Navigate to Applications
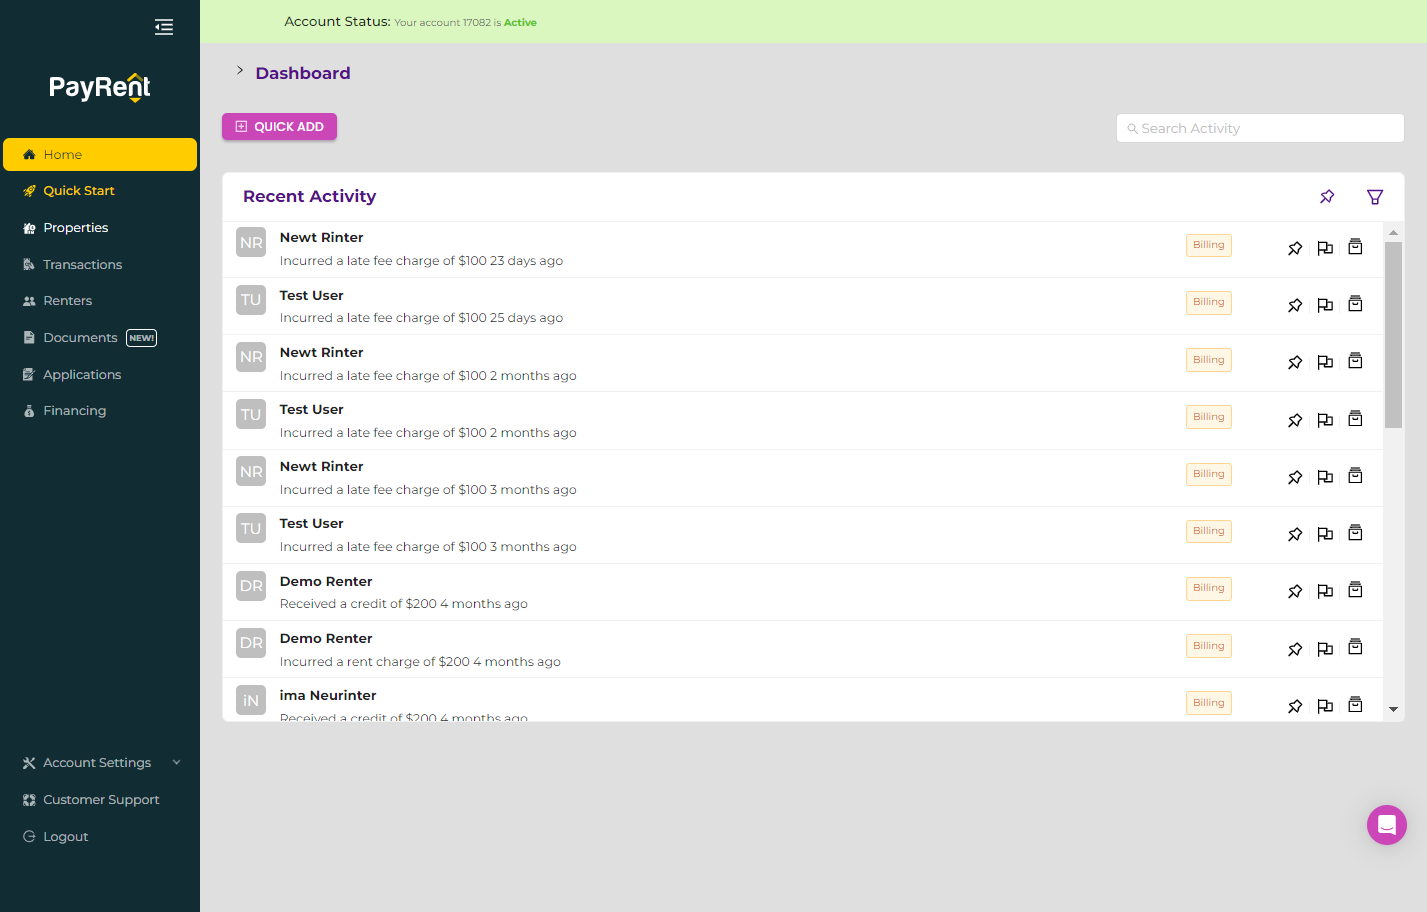Image resolution: width=1427 pixels, height=912 pixels. 82,375
